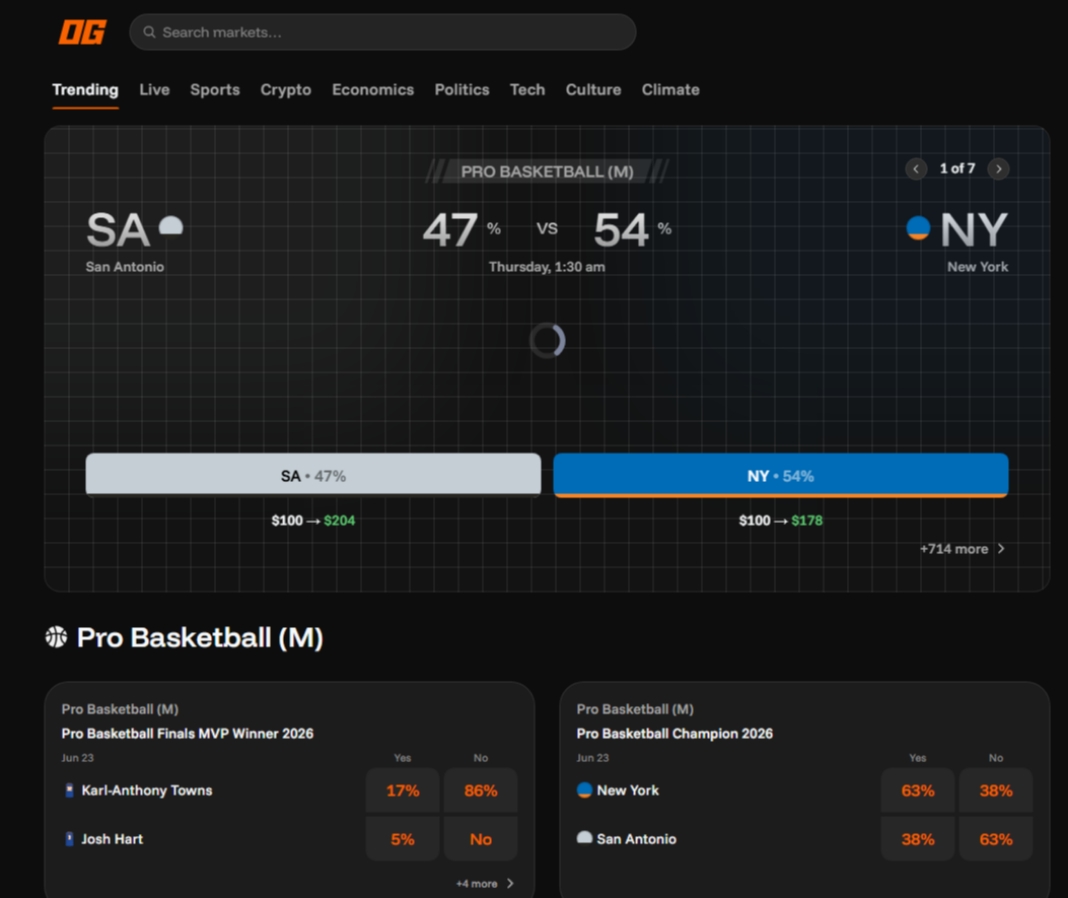Pick the NY 54% outcome button
This screenshot has height=898, width=1068.
(x=781, y=475)
